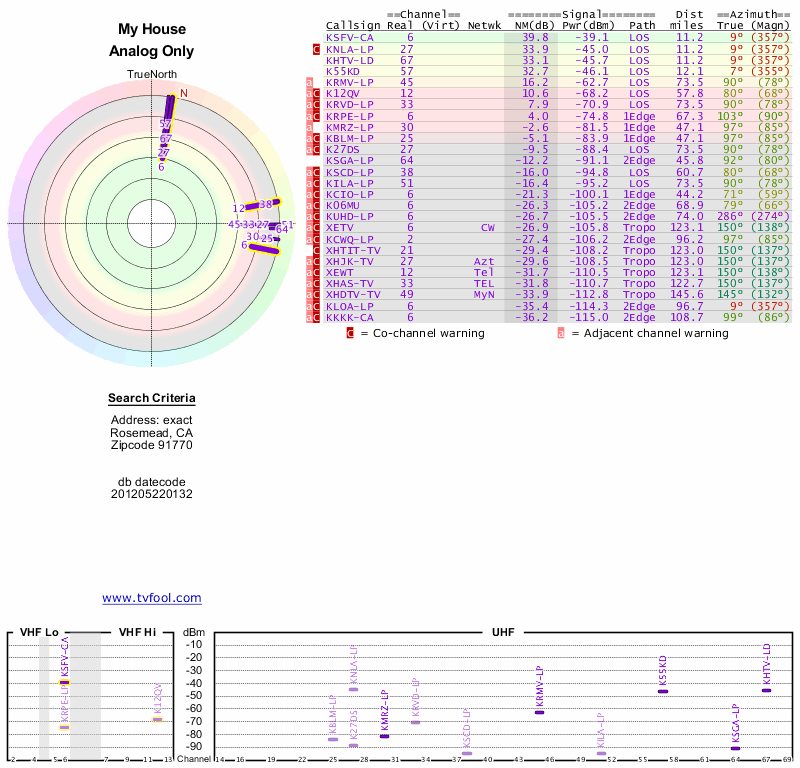Click the co-channel warning icon beside XHTIT-TV
Image resolution: width=800 pixels, height=768 pixels.
(316, 250)
